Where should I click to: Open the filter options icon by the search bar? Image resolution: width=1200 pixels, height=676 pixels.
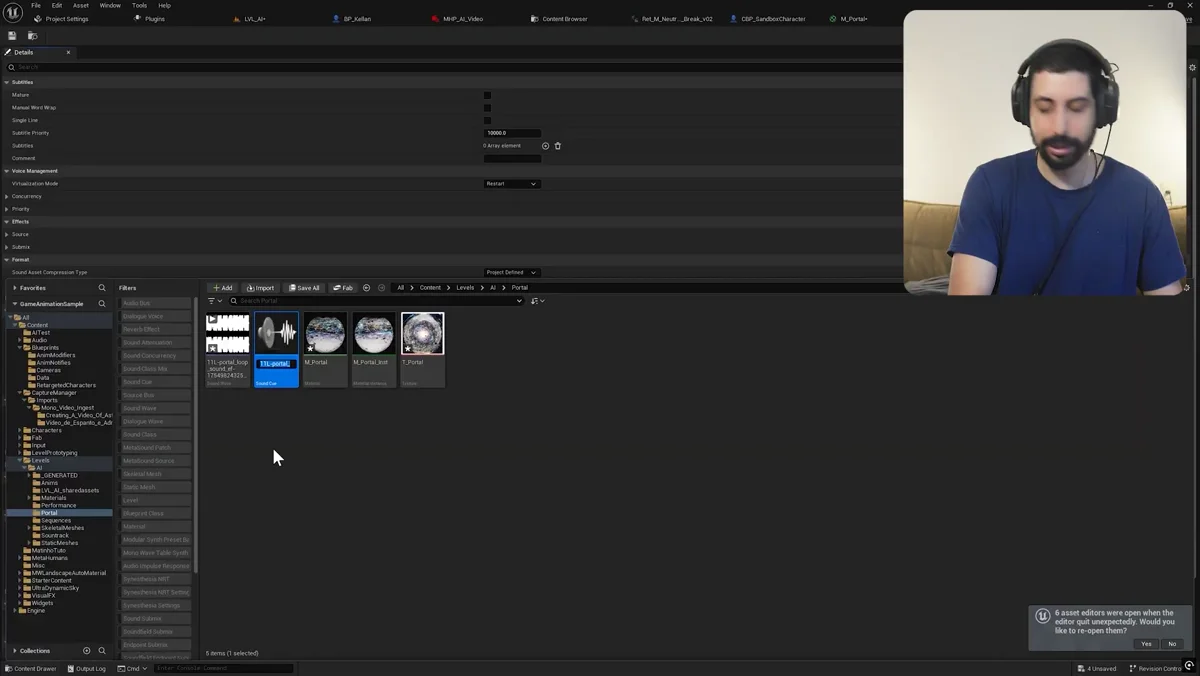pos(214,301)
